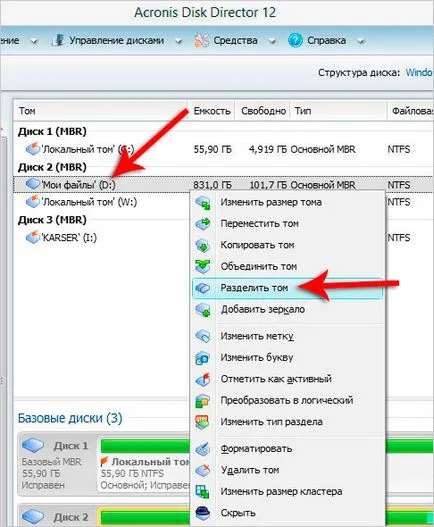Click the green Диск 2 partition bar
434x527 pixels.
point(145,518)
